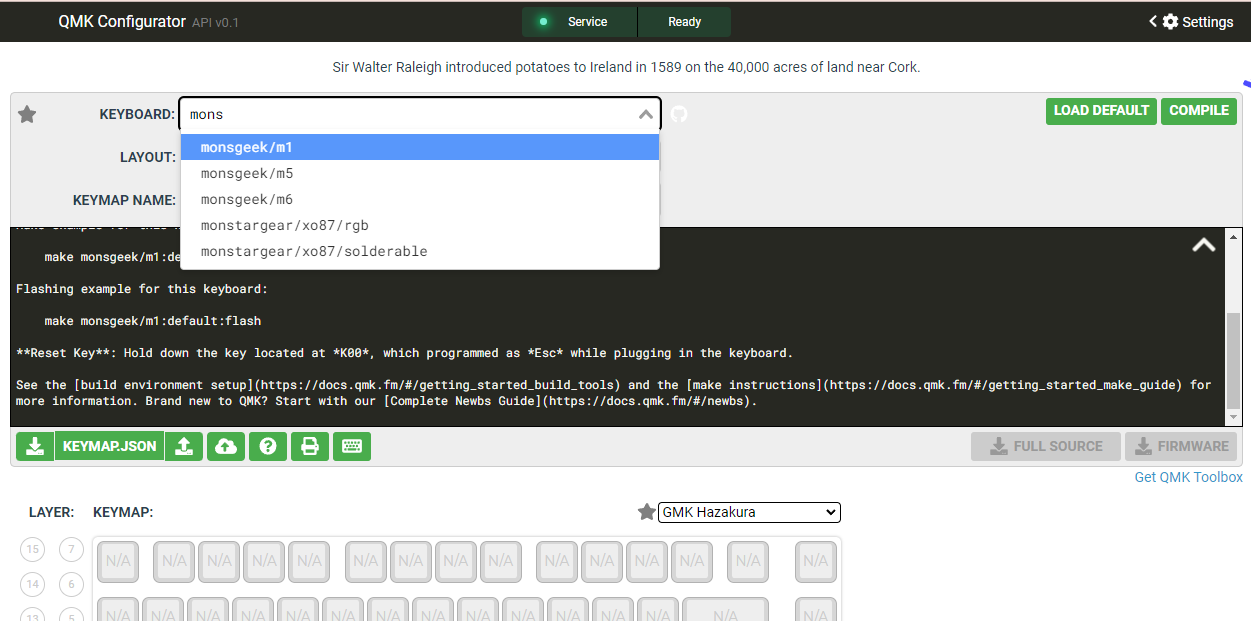Click the LOAD DEFAULT button
Screen dimensions: 1251x621
[x=1101, y=111]
